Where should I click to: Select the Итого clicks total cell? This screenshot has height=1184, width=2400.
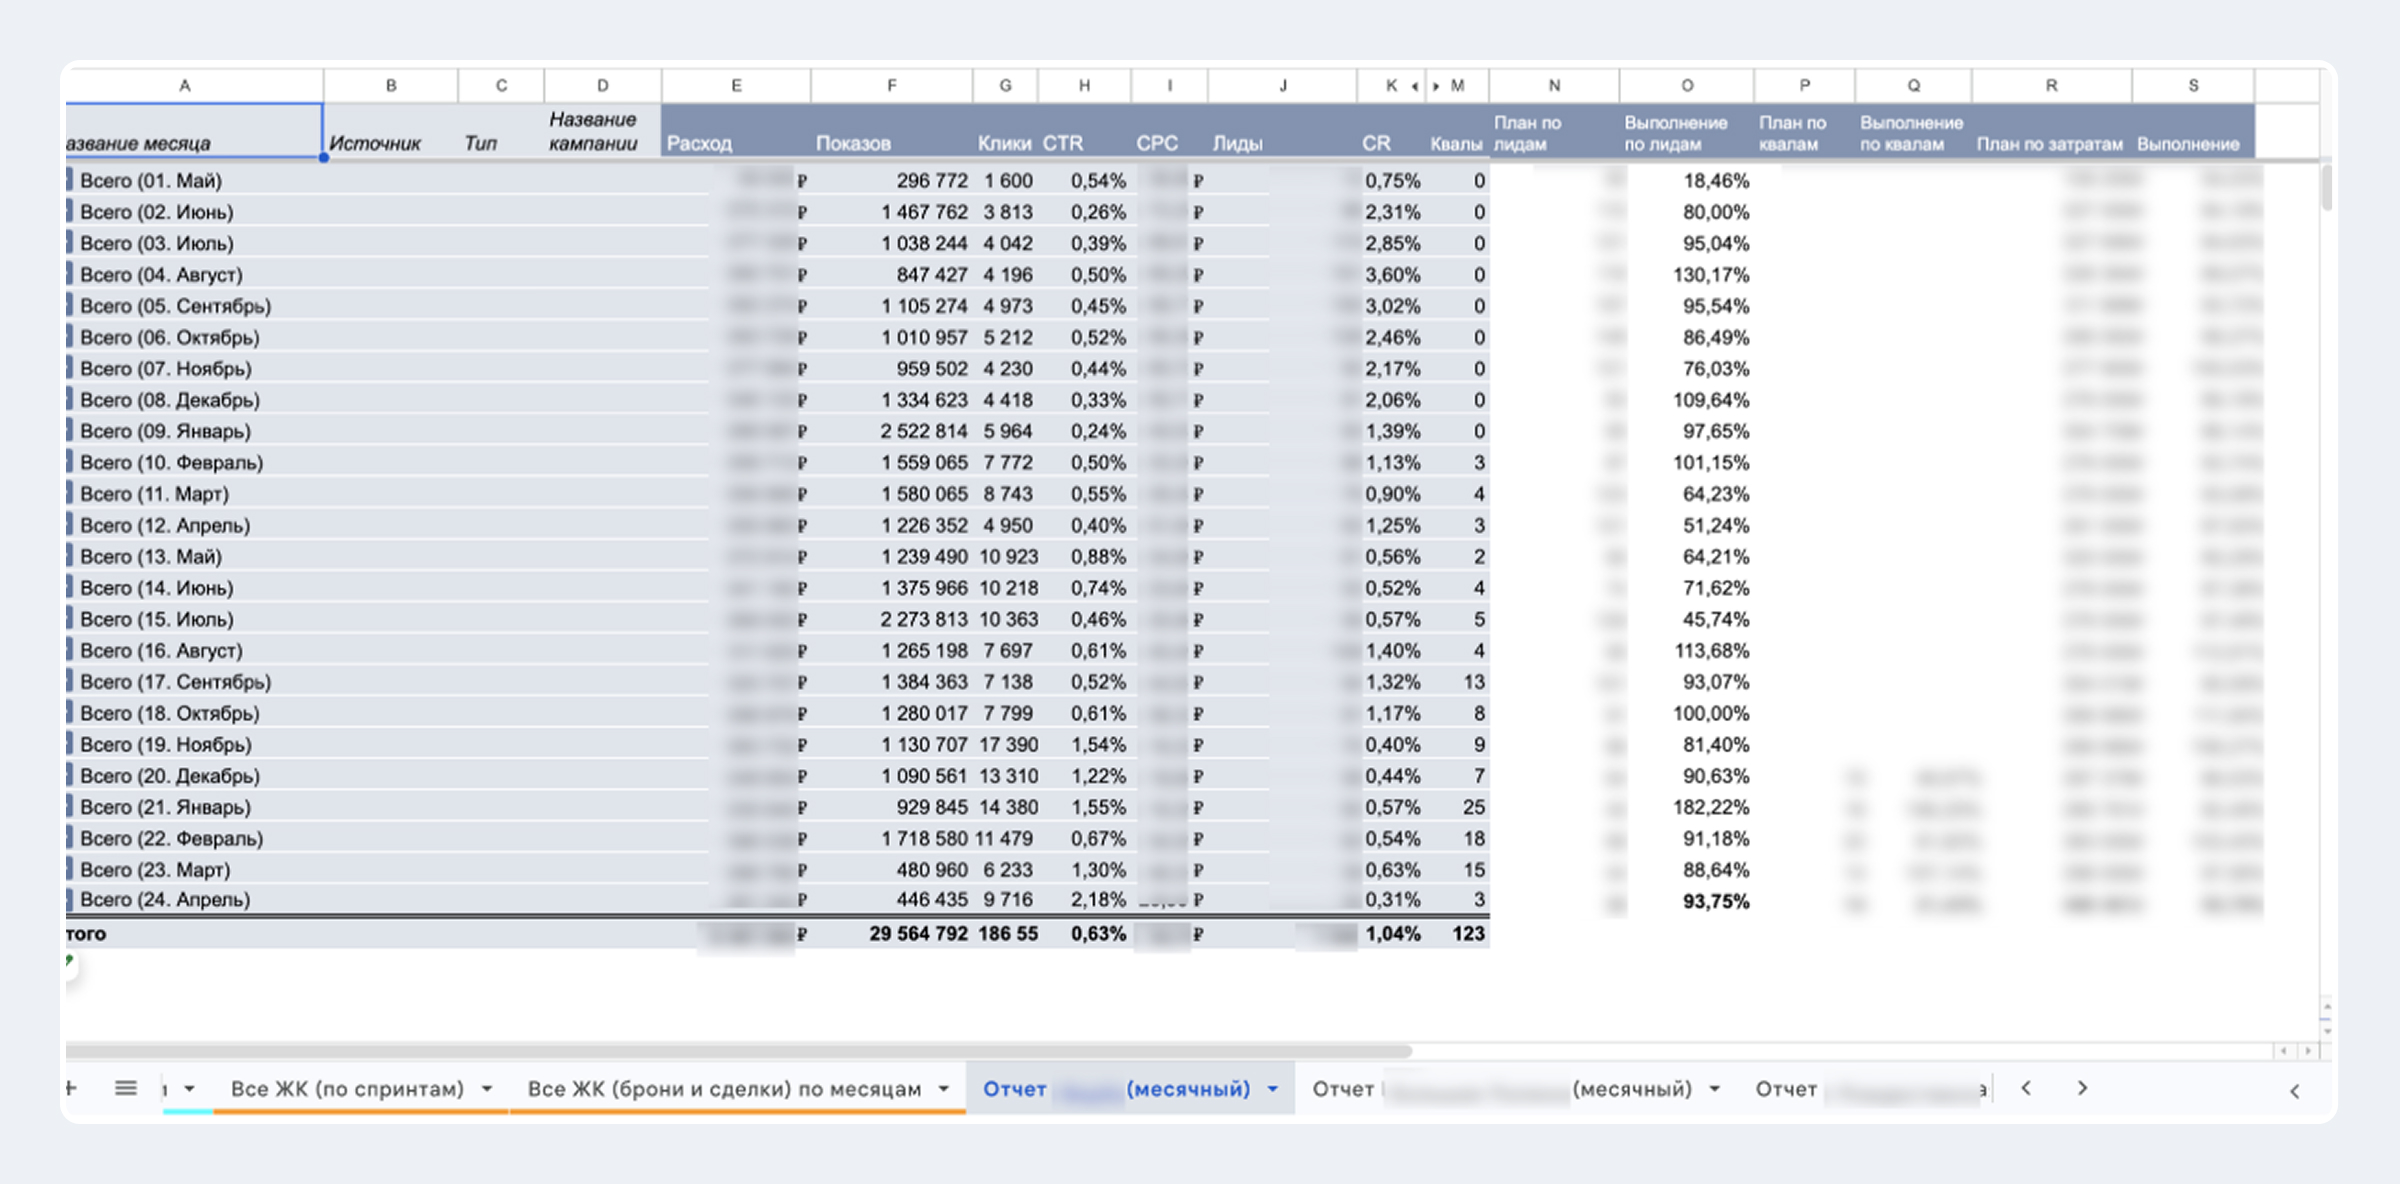tap(1006, 934)
